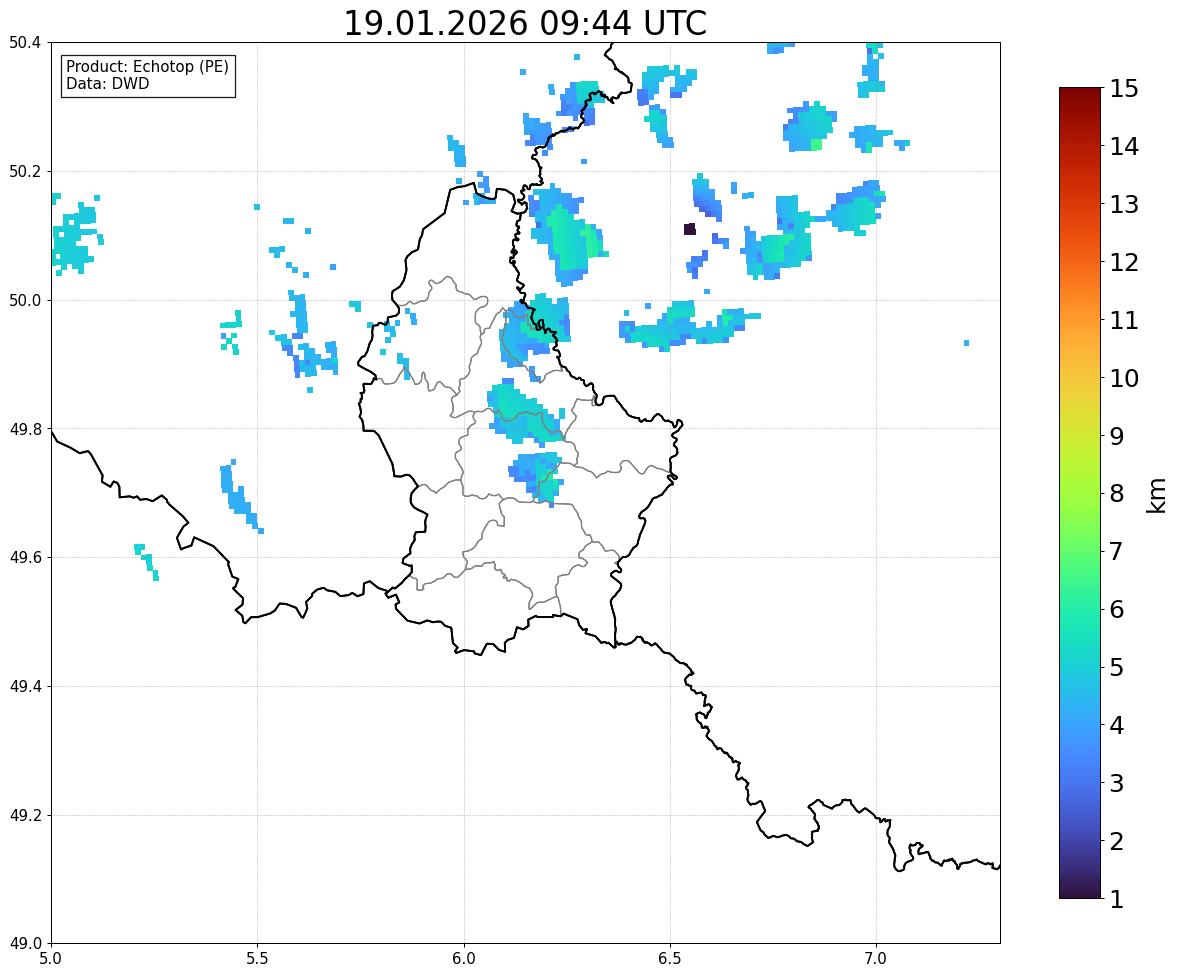1178x976 pixels.
Task: Click the latitude axis label 49.0
Action: click(x=25, y=944)
